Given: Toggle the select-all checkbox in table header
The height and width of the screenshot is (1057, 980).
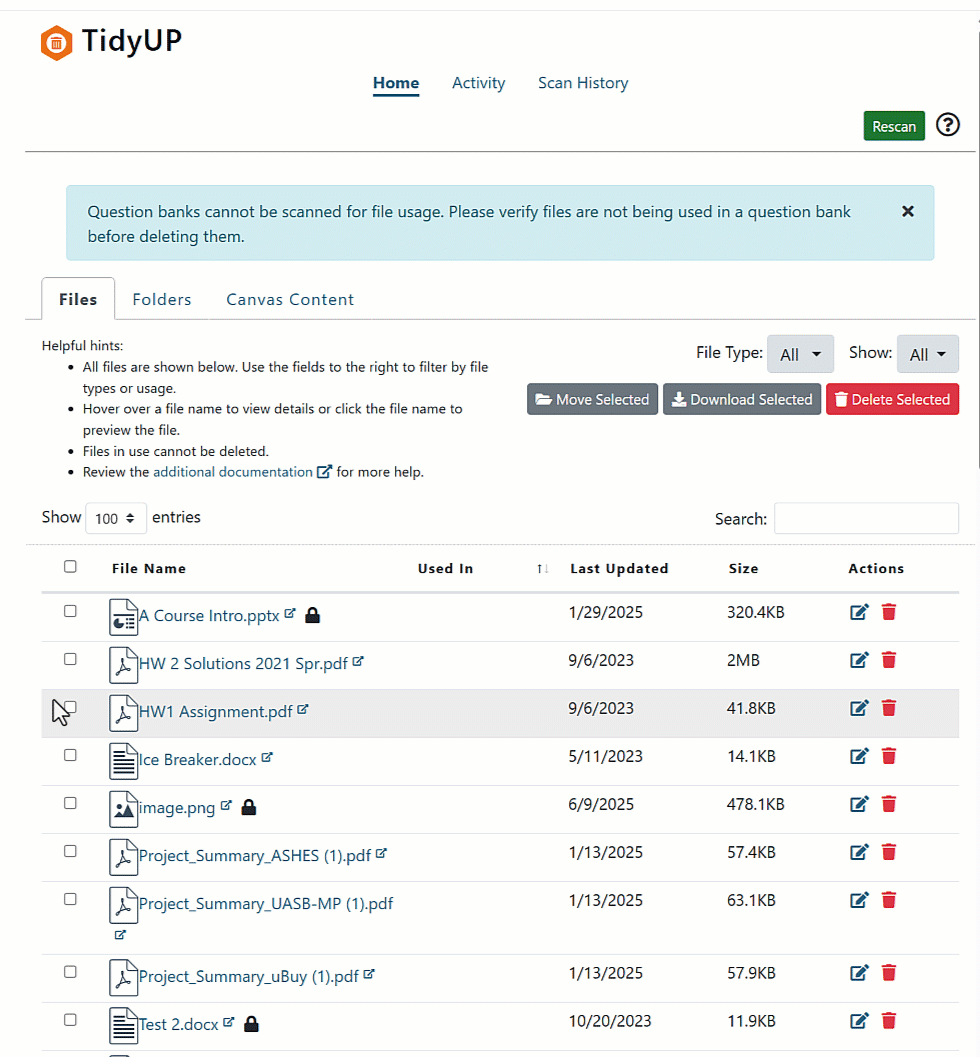Looking at the screenshot, I should pos(70,566).
